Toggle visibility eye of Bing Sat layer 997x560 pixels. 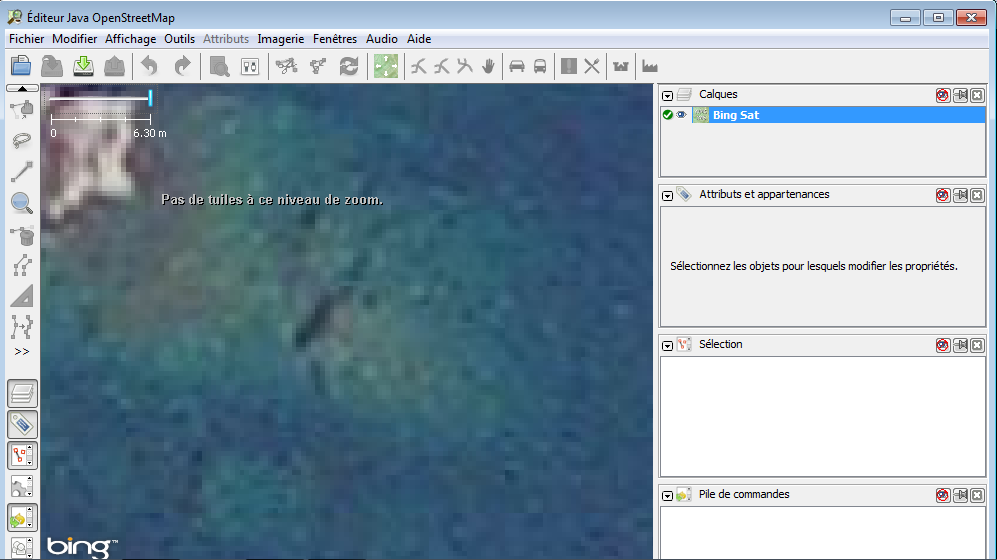(x=681, y=115)
